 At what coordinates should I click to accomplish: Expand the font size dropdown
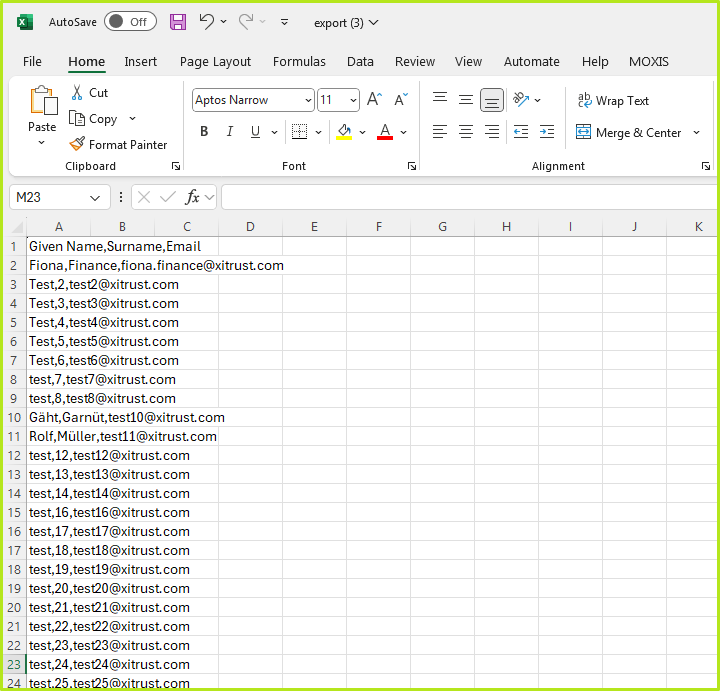353,100
